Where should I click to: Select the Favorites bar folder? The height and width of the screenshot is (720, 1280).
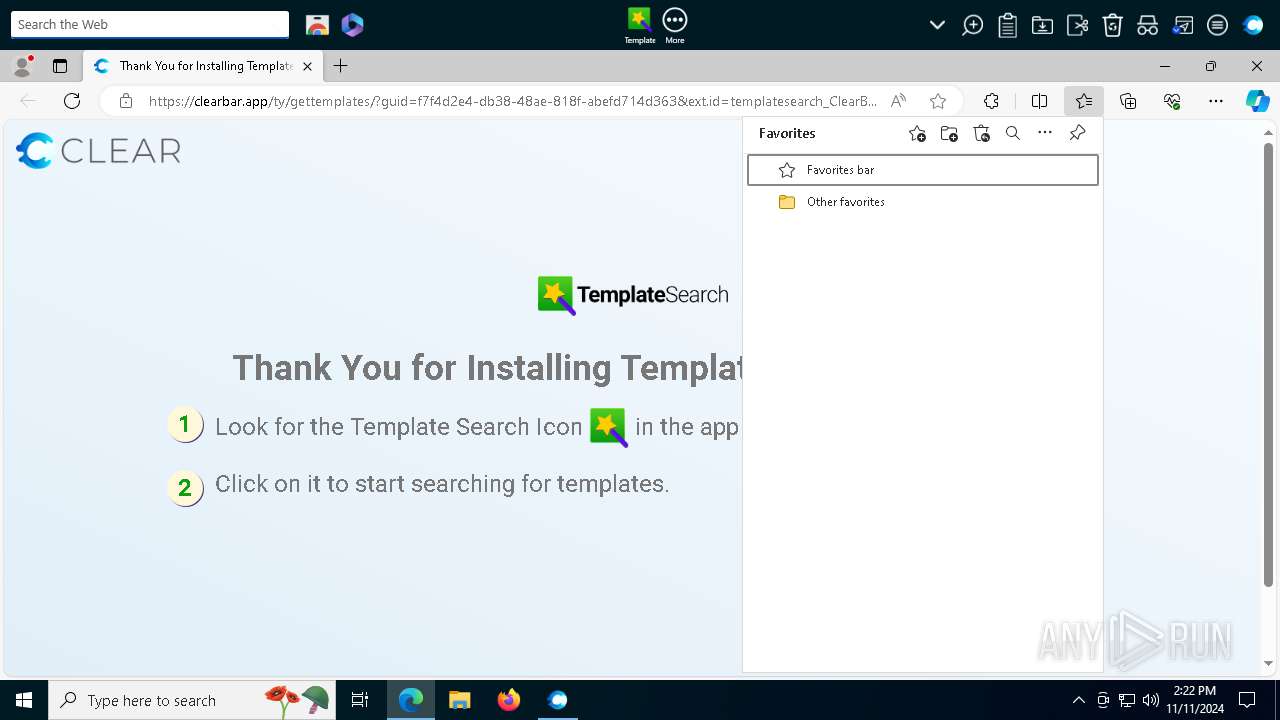click(x=923, y=170)
